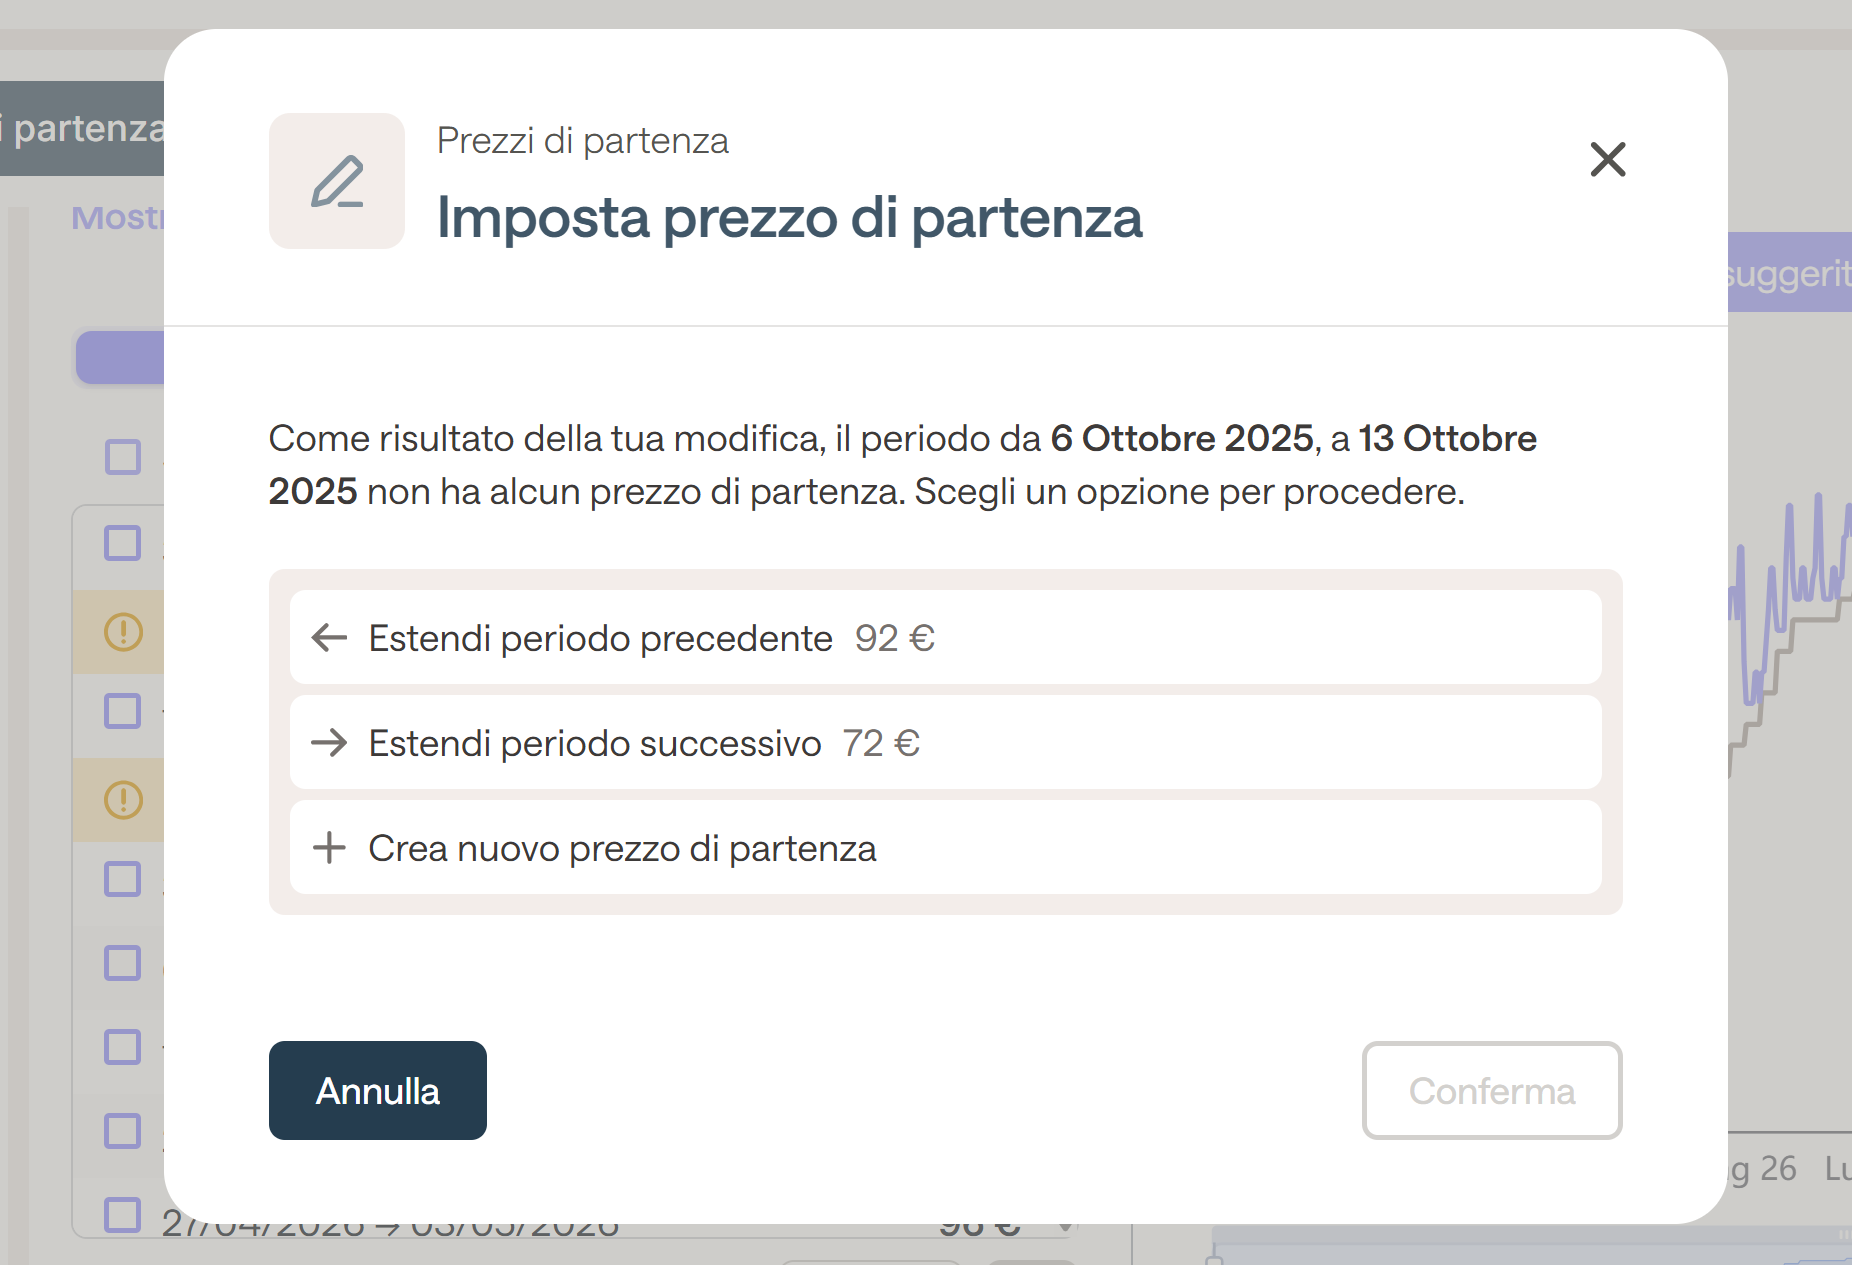This screenshot has width=1852, height=1265.
Task: Click the right arrow icon for next period
Action: (329, 742)
